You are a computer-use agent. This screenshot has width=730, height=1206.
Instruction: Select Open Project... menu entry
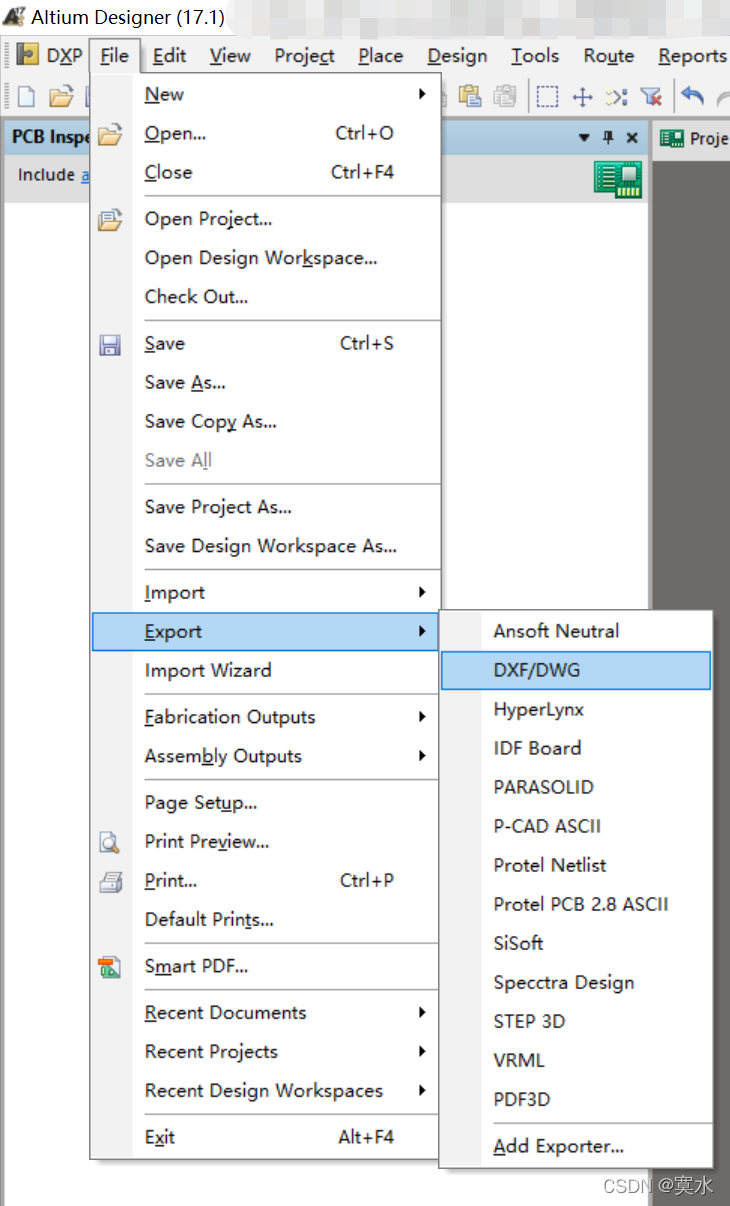click(266, 219)
